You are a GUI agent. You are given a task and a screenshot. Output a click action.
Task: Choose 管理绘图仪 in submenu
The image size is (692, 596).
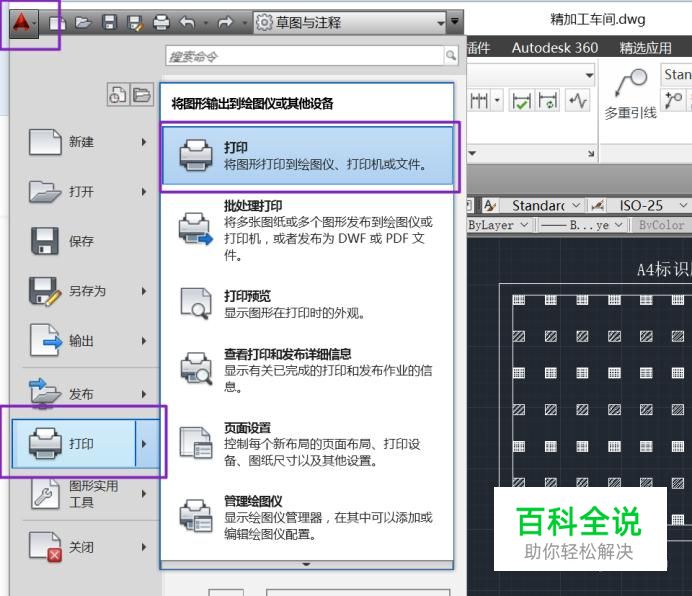(308, 517)
